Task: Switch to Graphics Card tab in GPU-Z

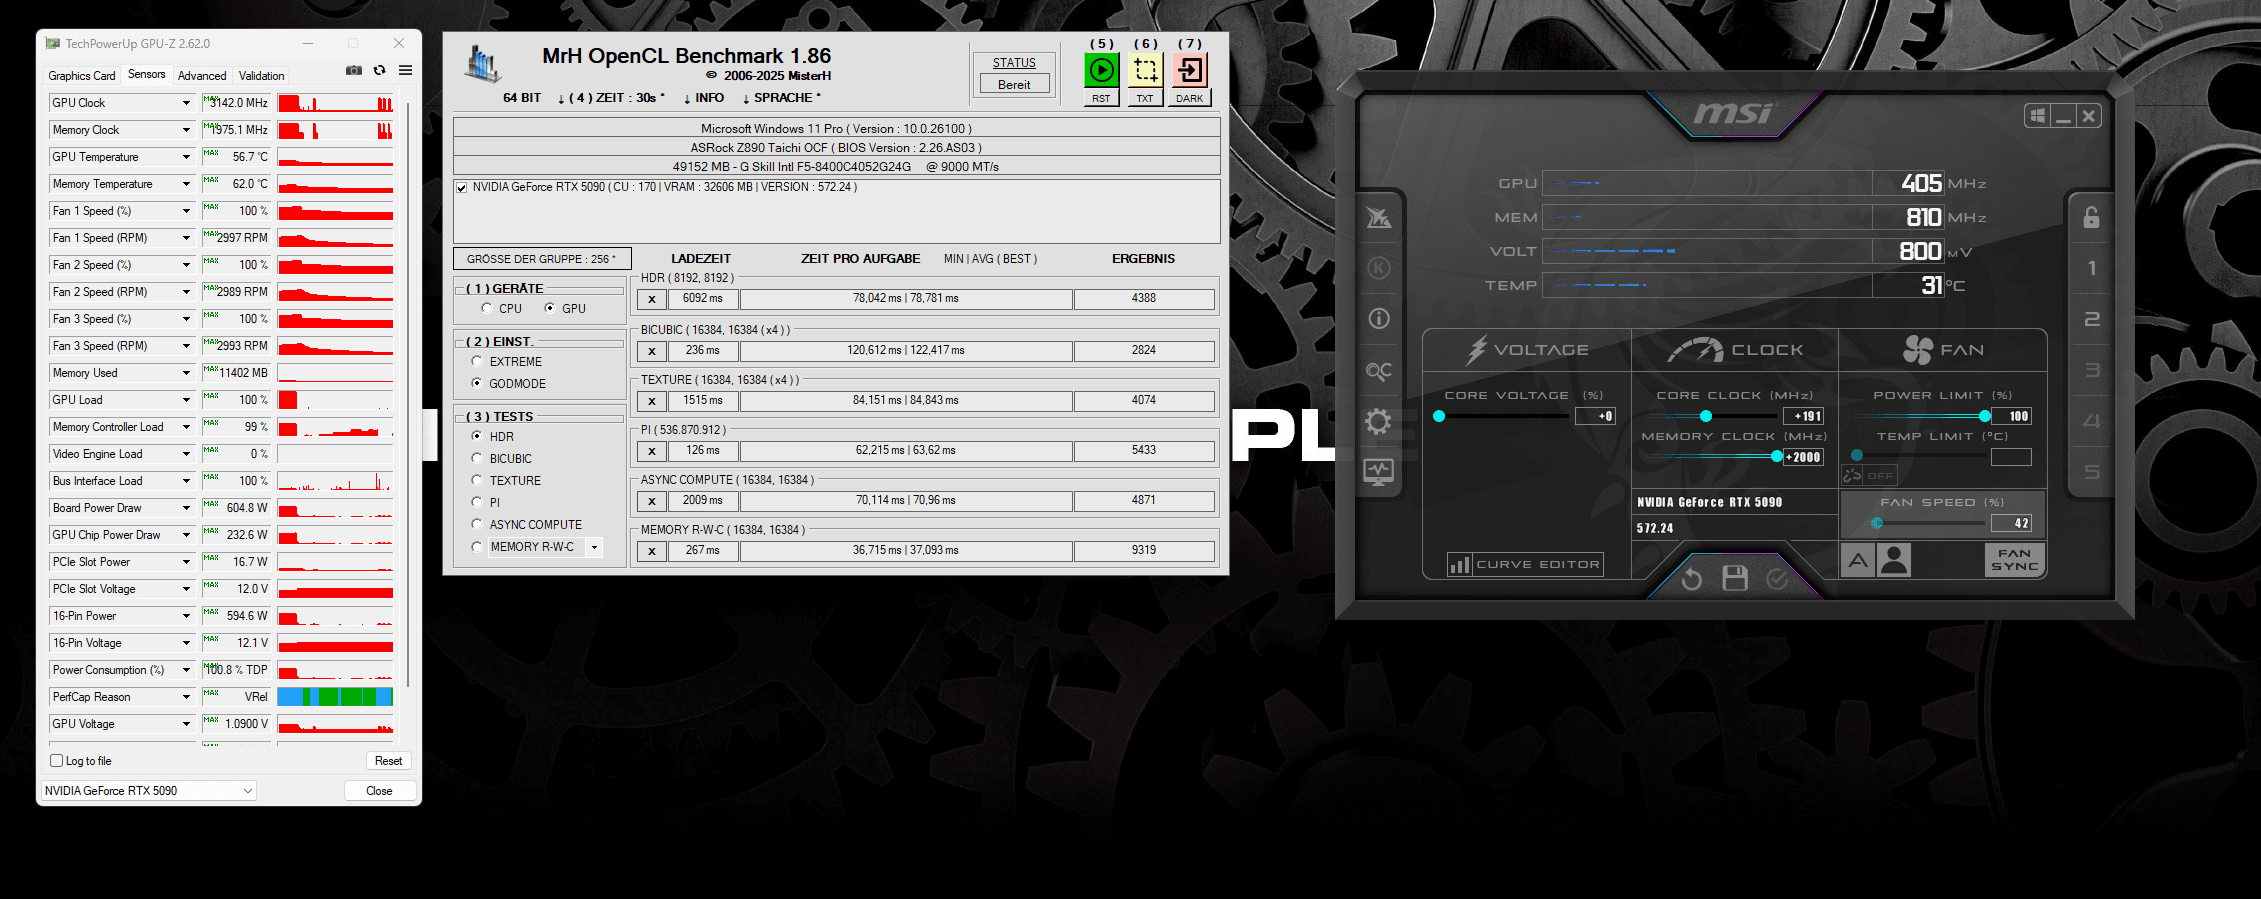Action: 82,76
